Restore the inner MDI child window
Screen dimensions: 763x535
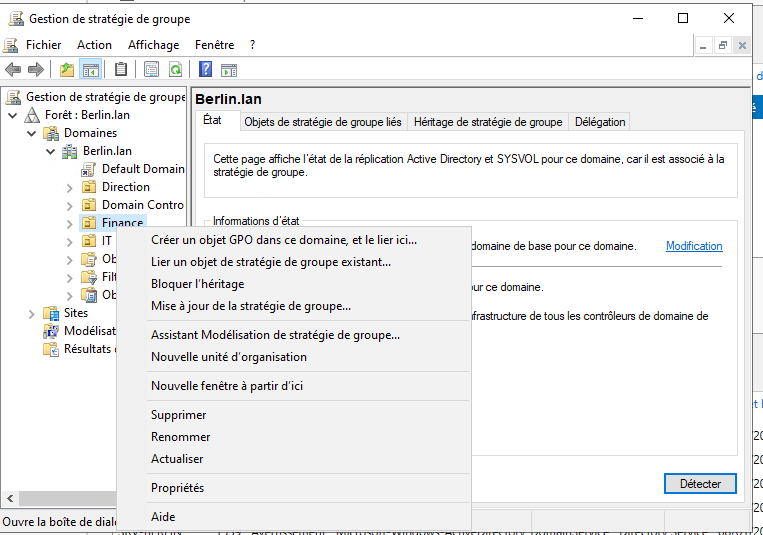[x=723, y=46]
